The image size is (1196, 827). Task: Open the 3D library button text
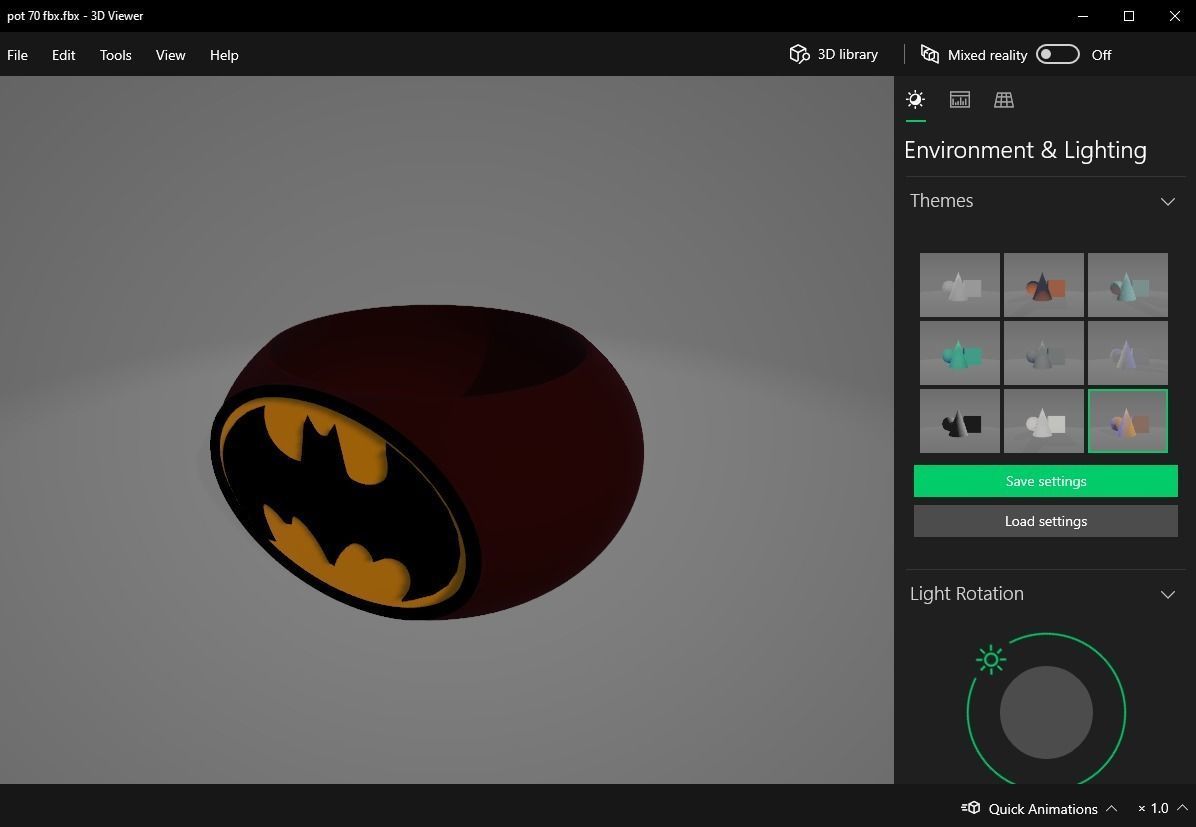click(847, 54)
